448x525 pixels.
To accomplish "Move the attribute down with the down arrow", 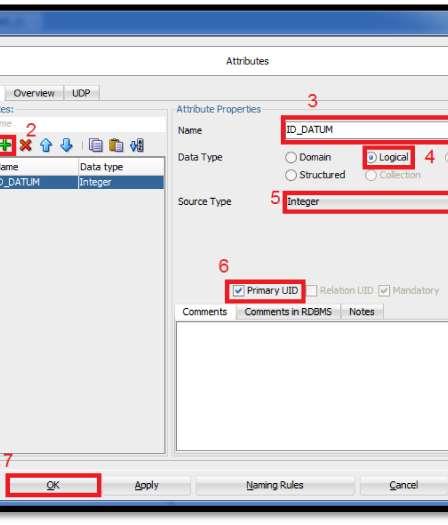I will coord(66,145).
